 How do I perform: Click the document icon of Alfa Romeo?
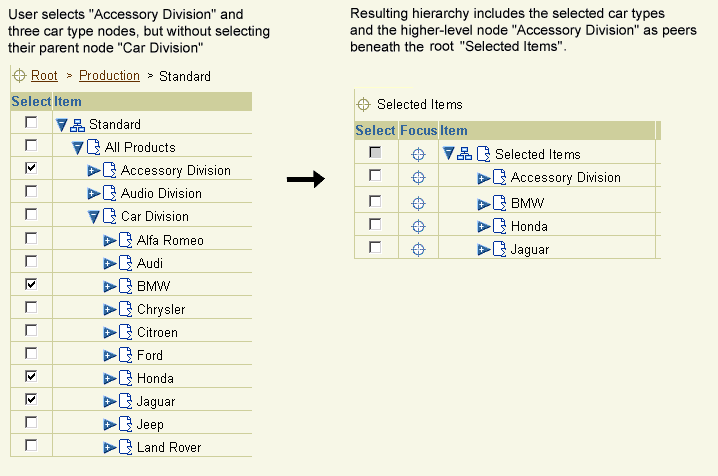(x=125, y=240)
